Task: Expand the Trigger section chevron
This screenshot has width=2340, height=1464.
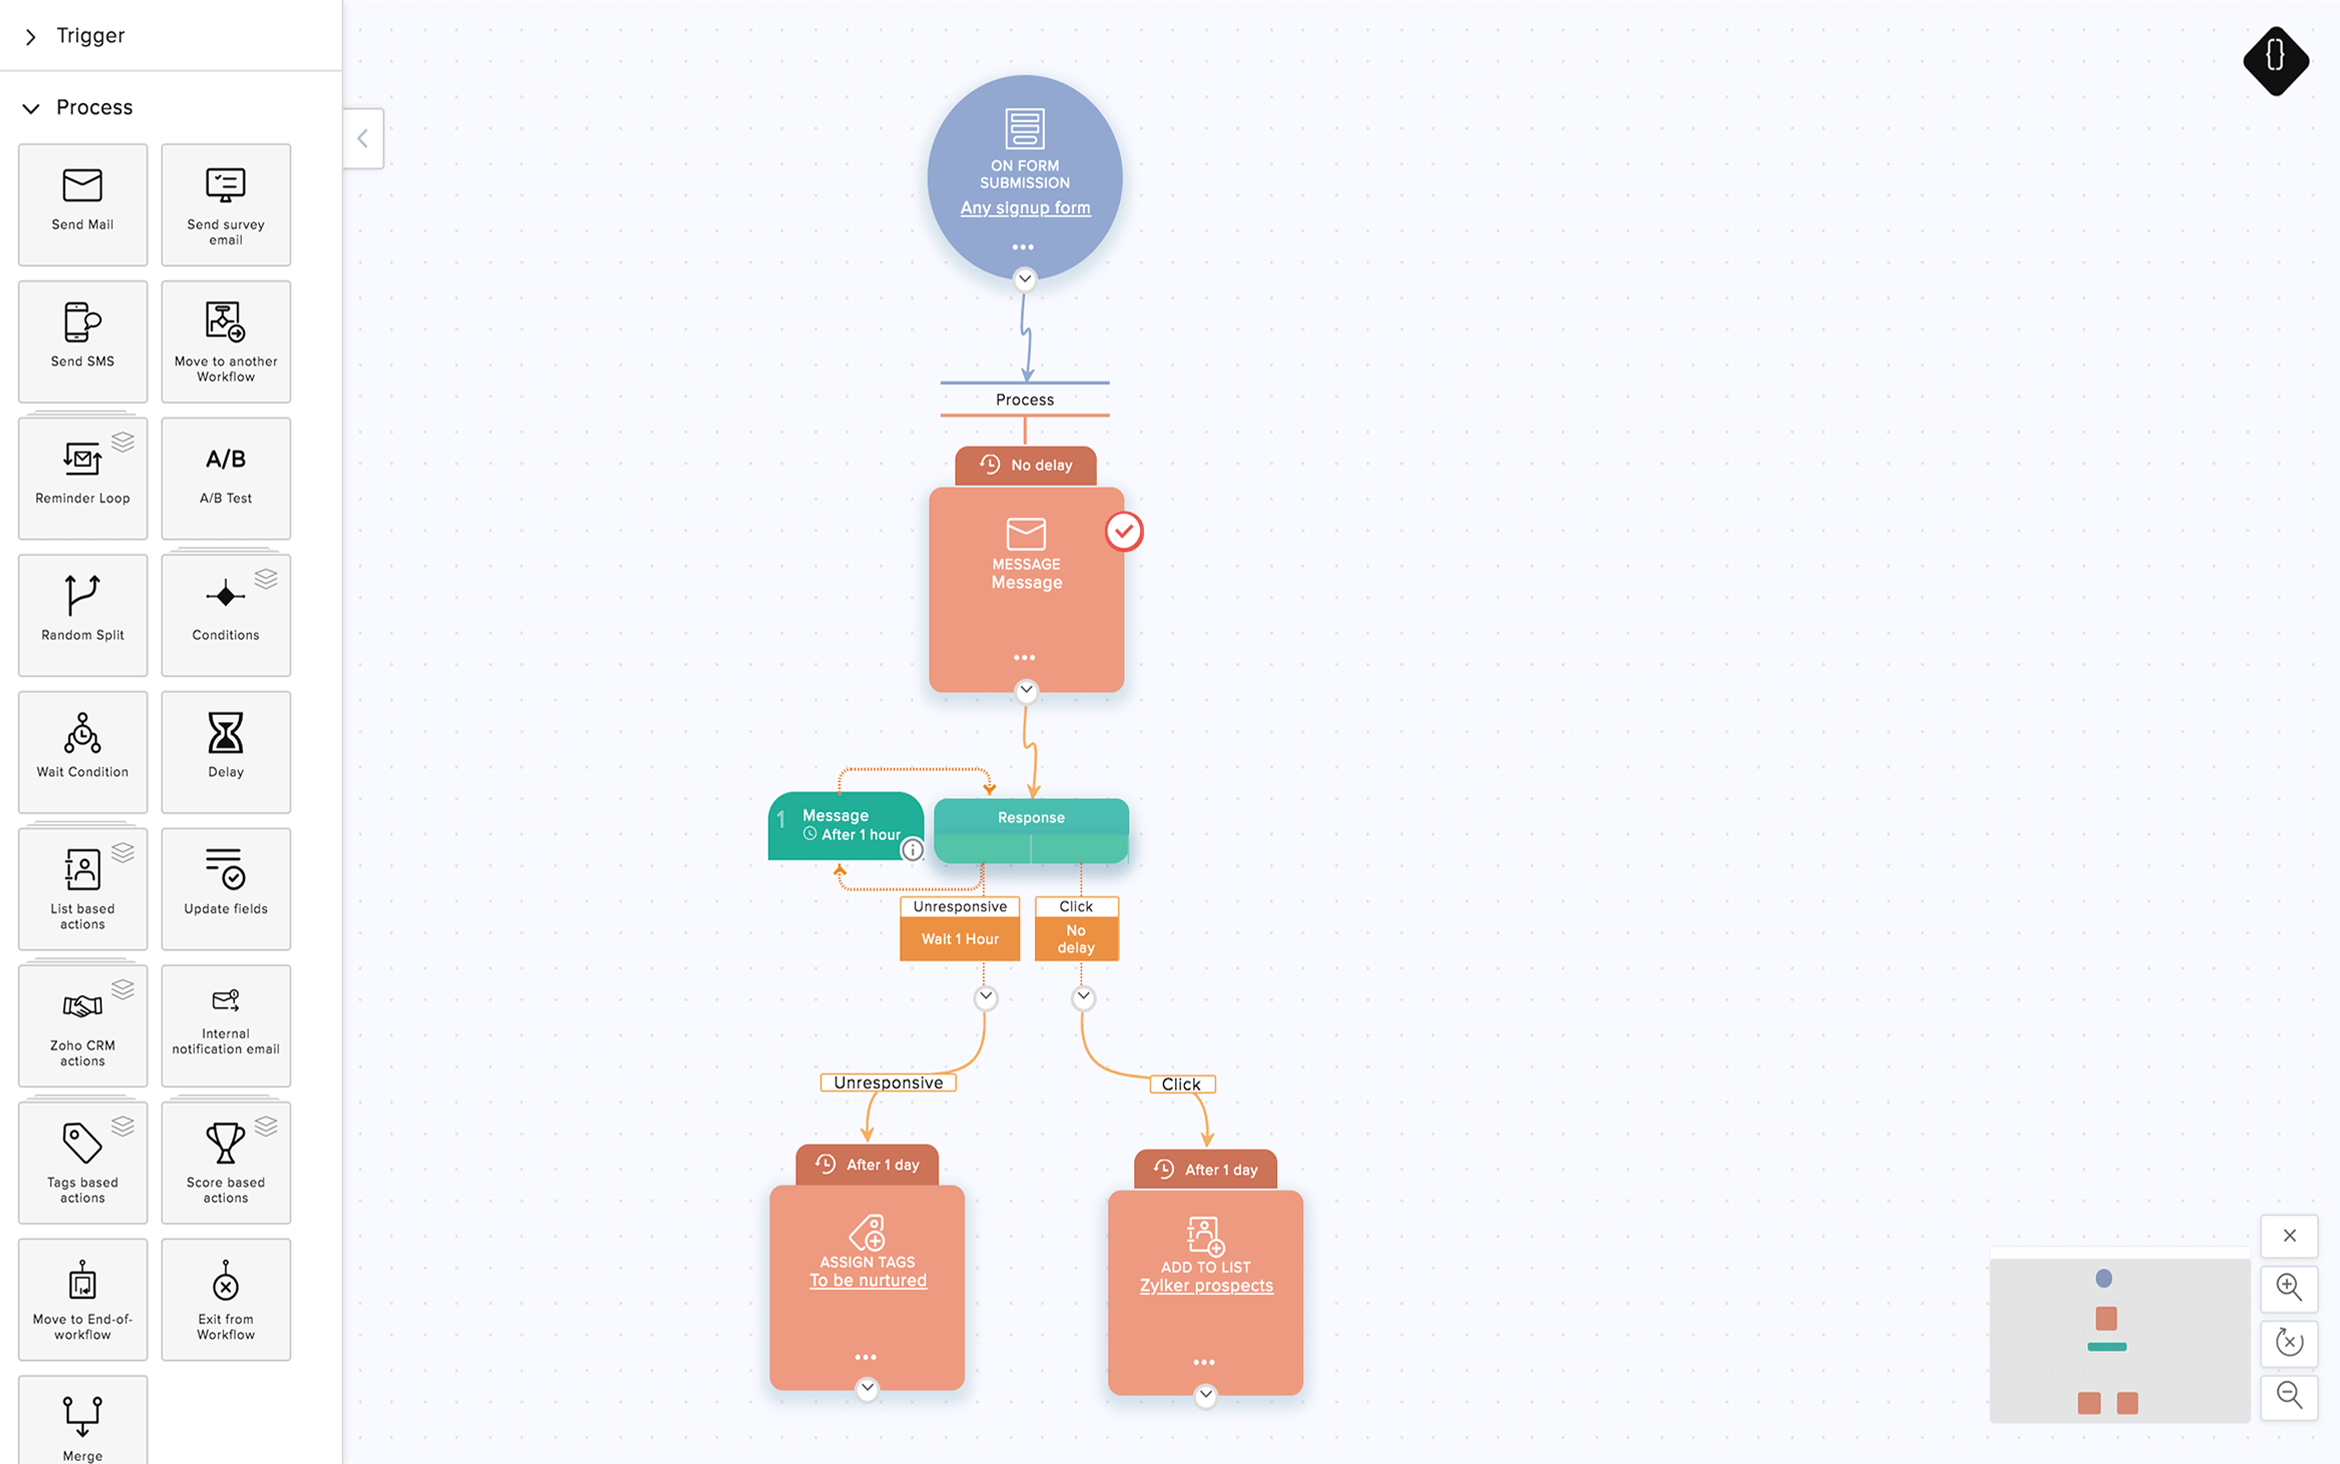Action: coord(30,35)
